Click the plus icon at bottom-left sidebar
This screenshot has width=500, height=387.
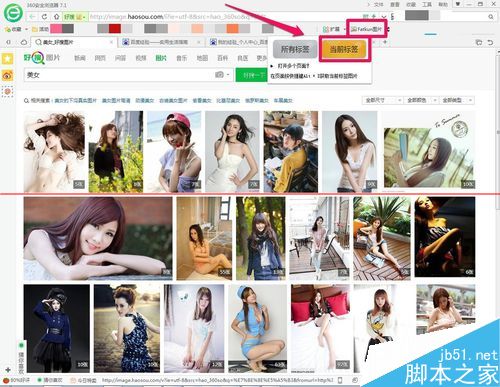tap(8, 370)
